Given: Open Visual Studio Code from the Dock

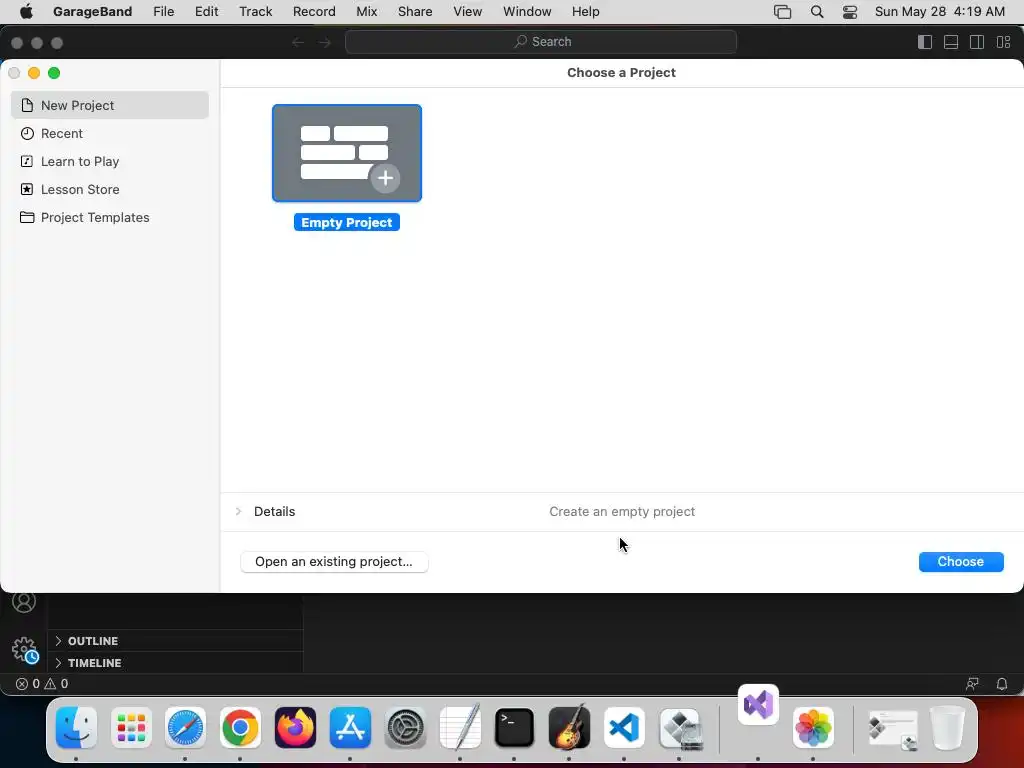Looking at the screenshot, I should 624,728.
